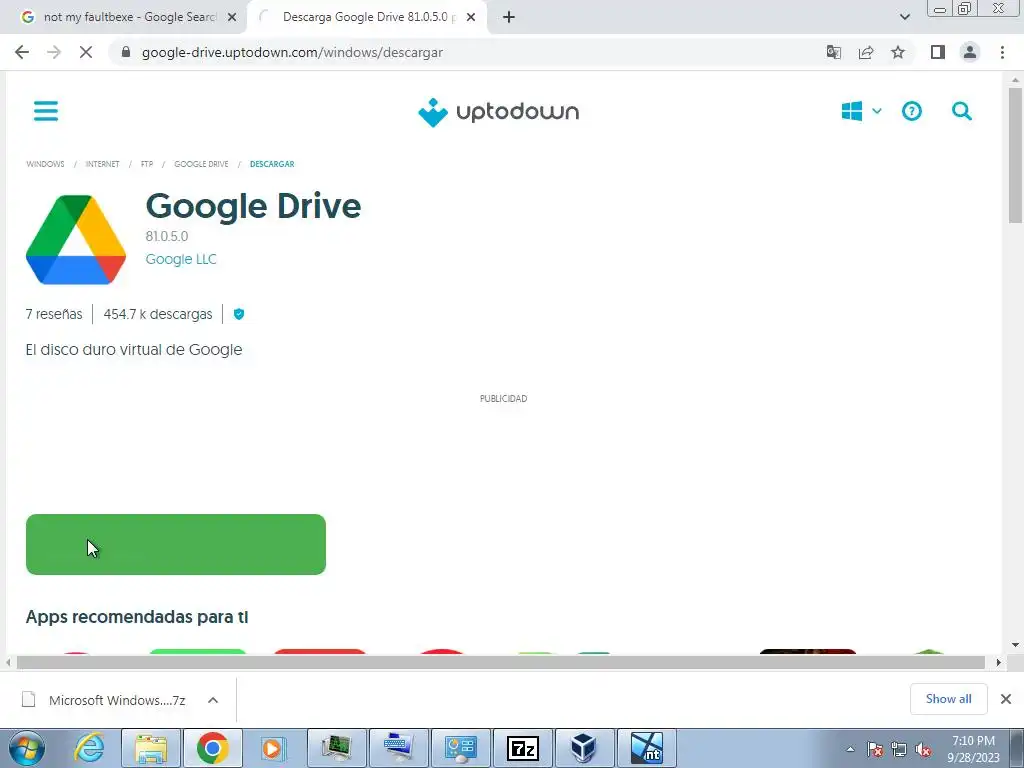Close the Descarga Google Drive tab
This screenshot has height=768, width=1024.
[x=471, y=18]
